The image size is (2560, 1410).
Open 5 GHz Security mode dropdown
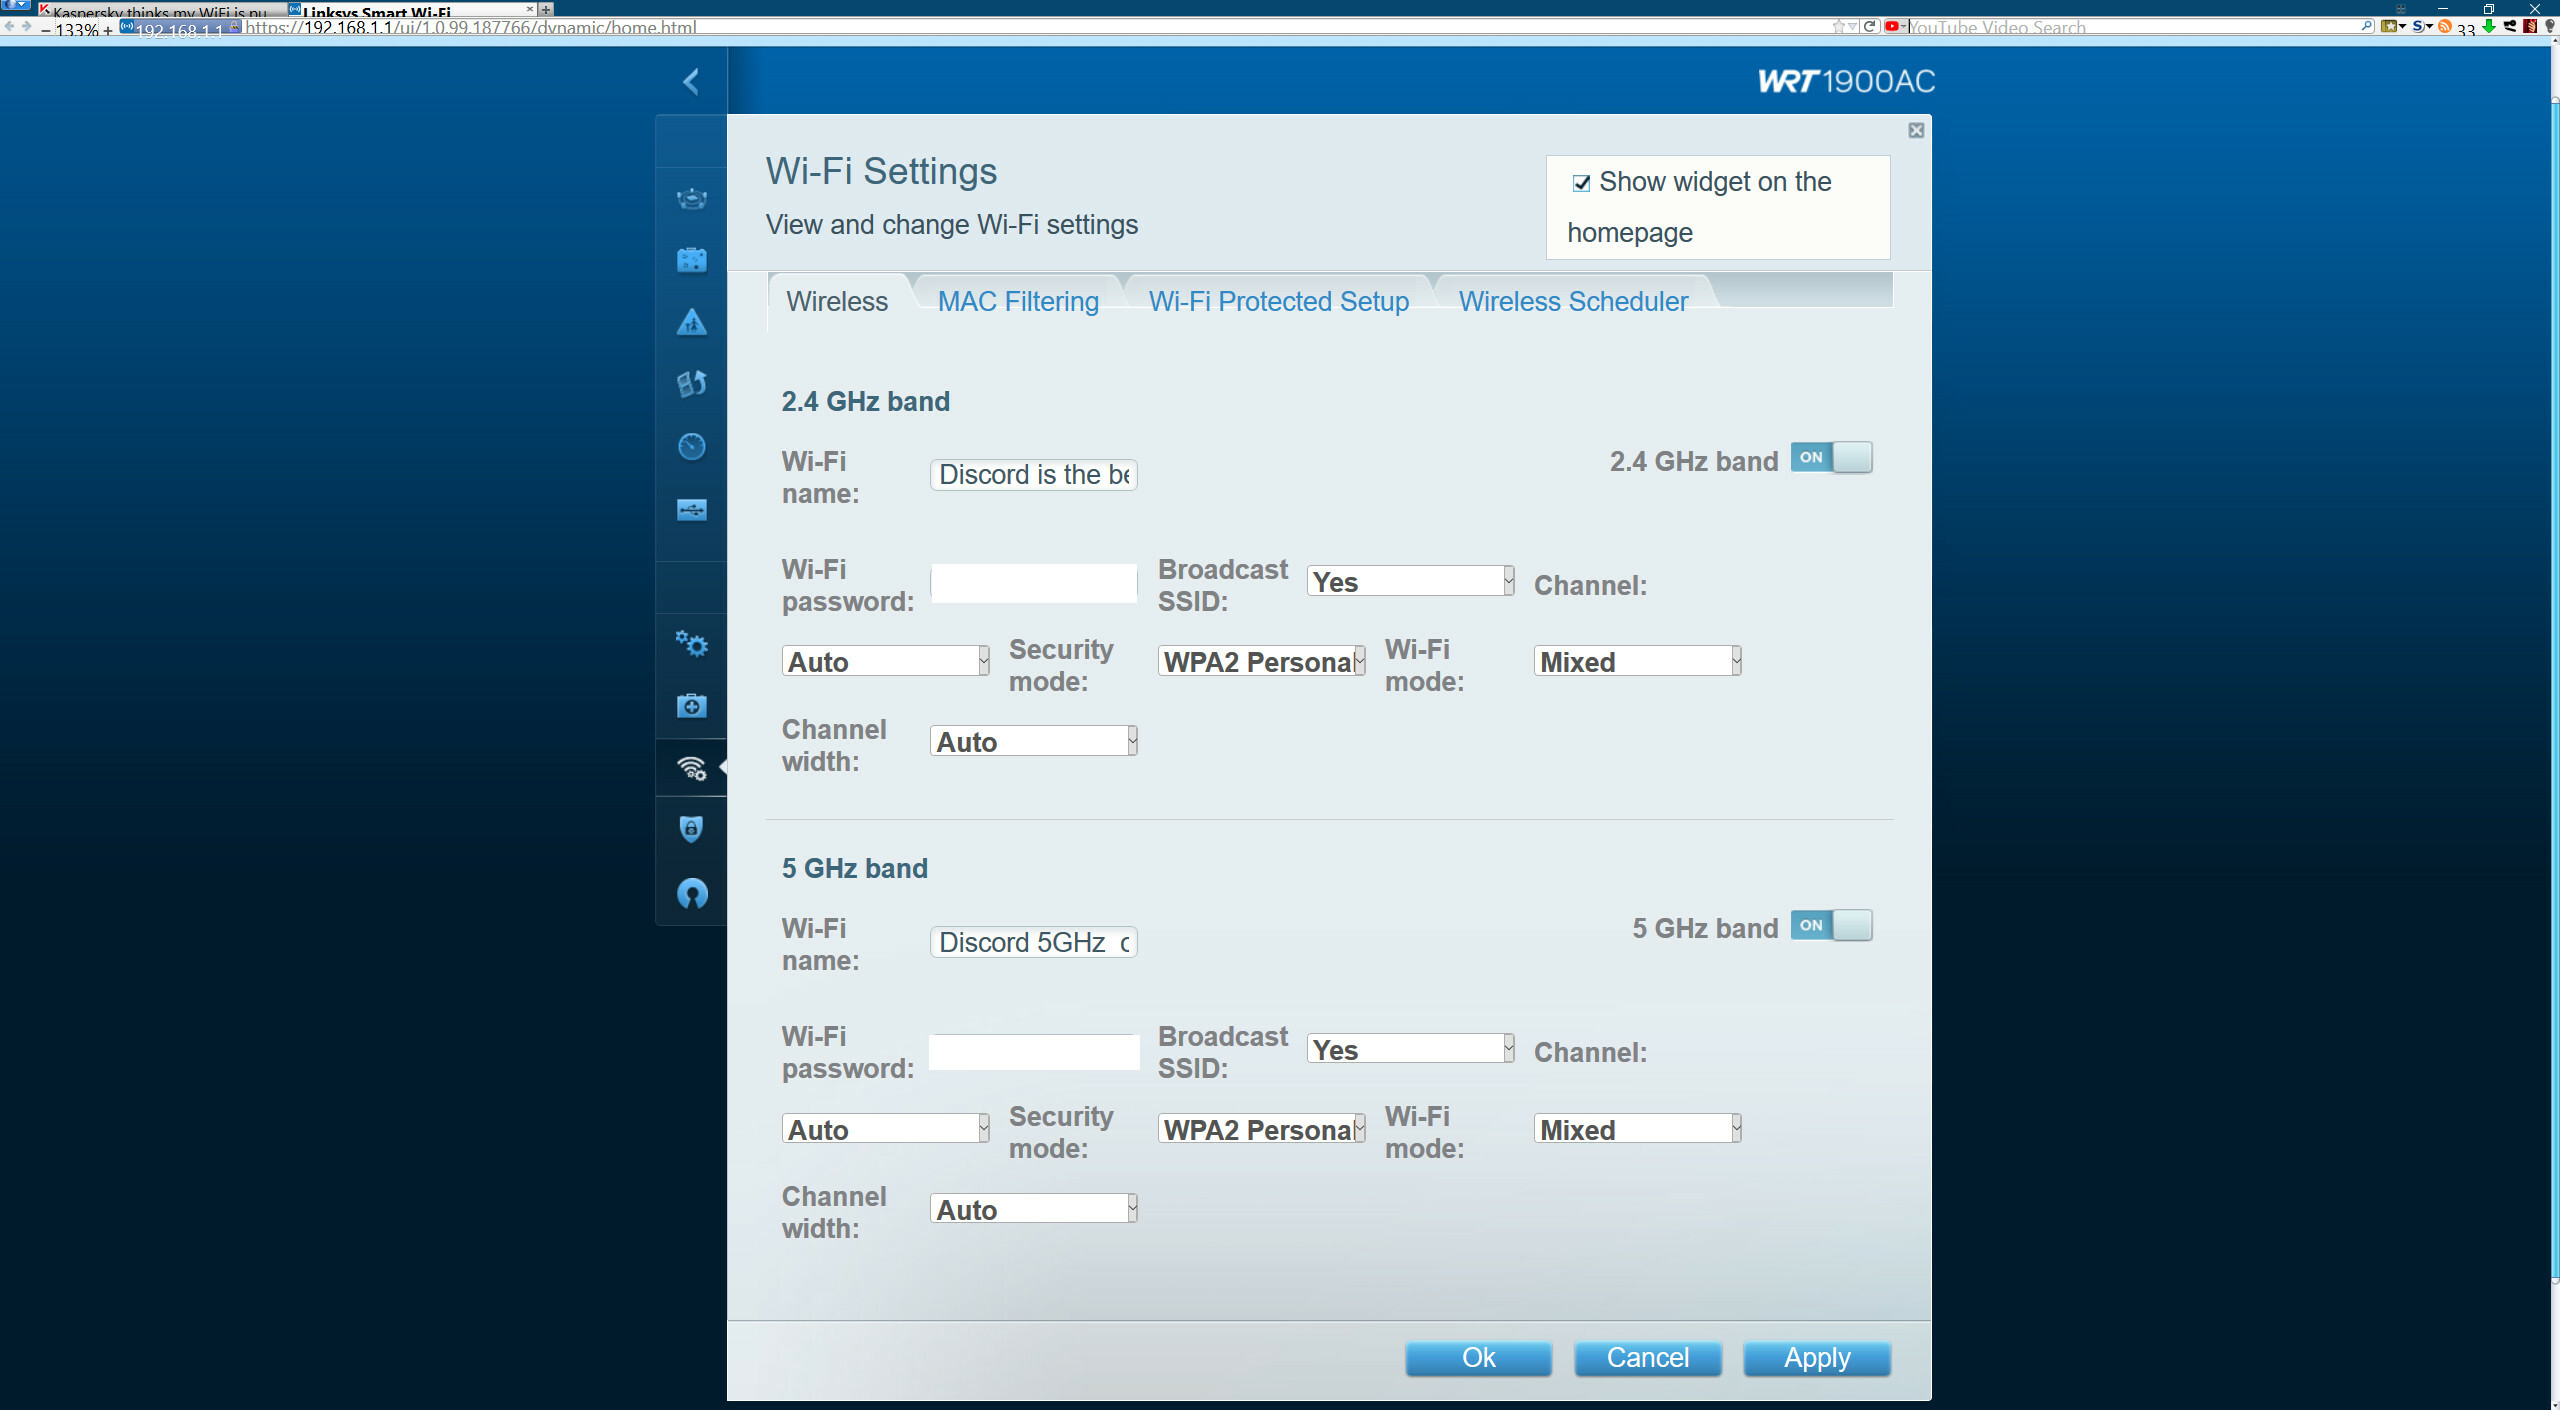tap(1261, 1129)
